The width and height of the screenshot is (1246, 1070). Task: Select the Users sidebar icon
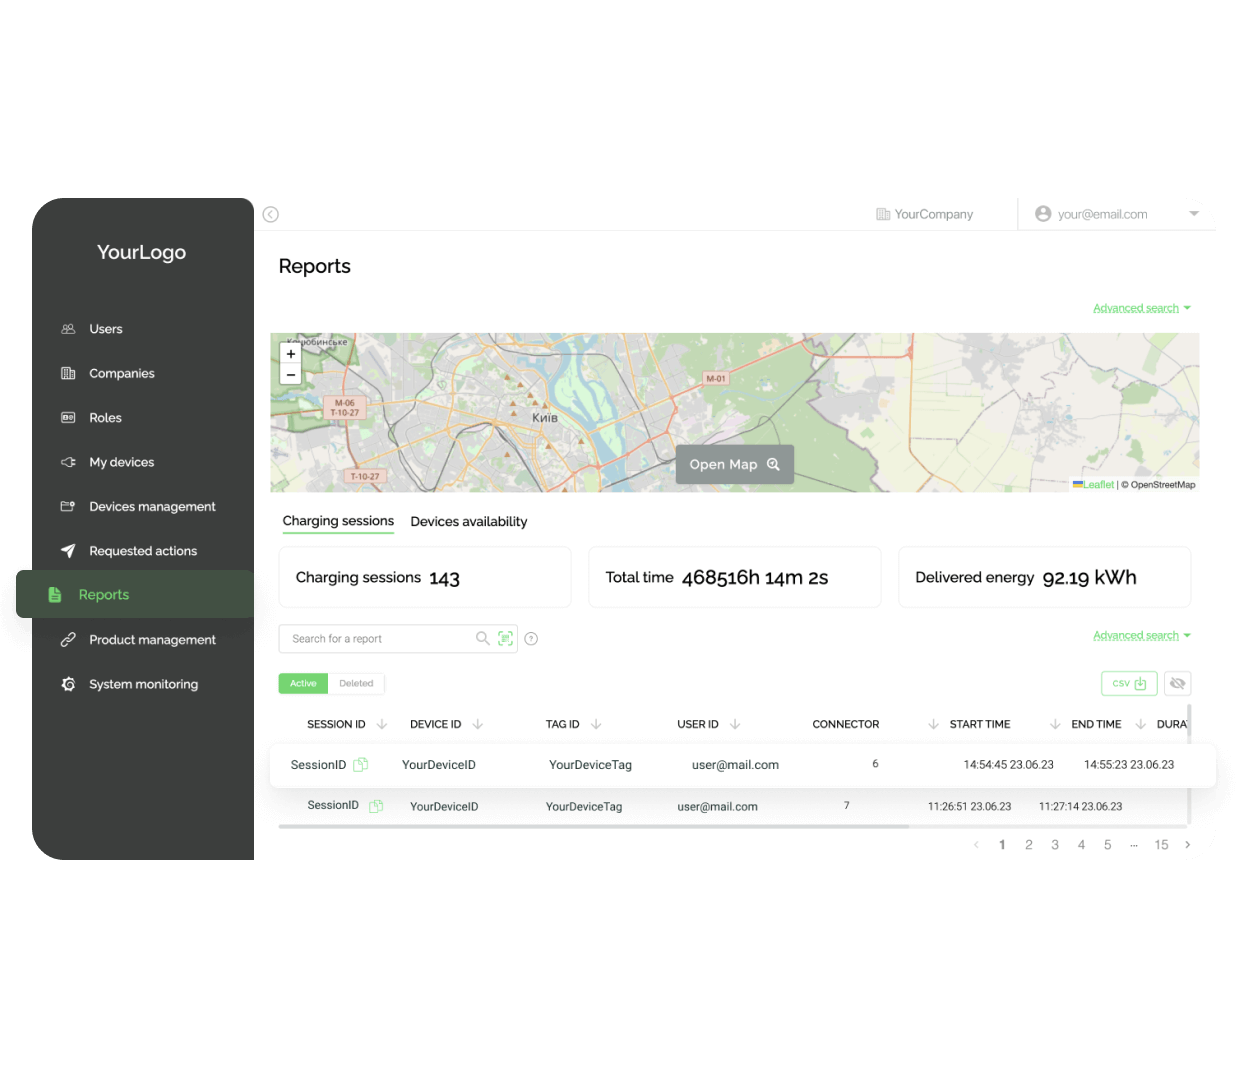click(68, 328)
